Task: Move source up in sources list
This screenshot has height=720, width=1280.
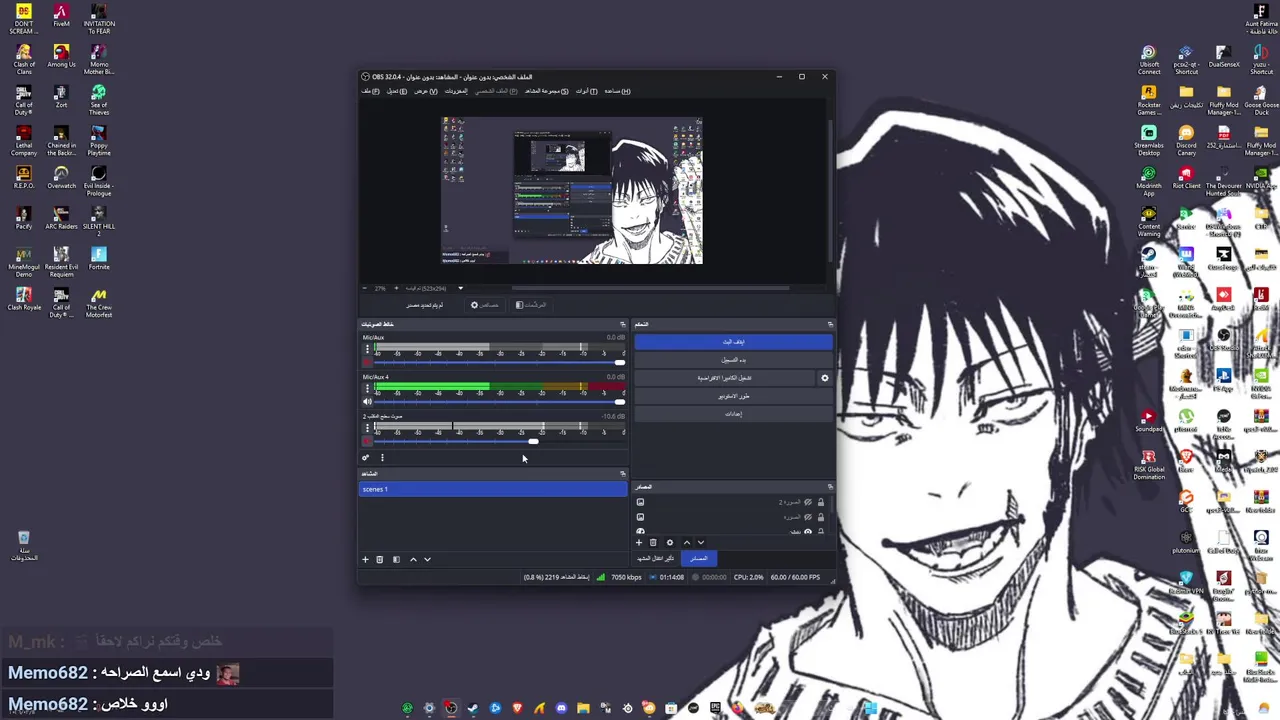Action: 686,543
